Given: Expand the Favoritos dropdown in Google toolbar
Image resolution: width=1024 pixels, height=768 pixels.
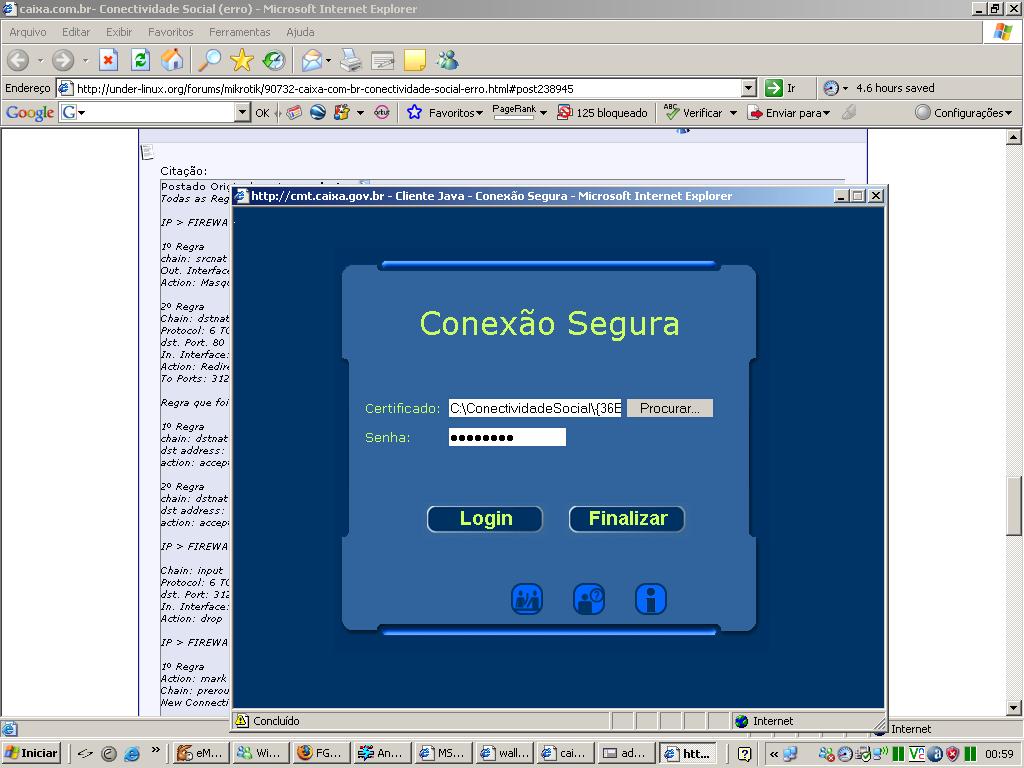Looking at the screenshot, I should [479, 113].
